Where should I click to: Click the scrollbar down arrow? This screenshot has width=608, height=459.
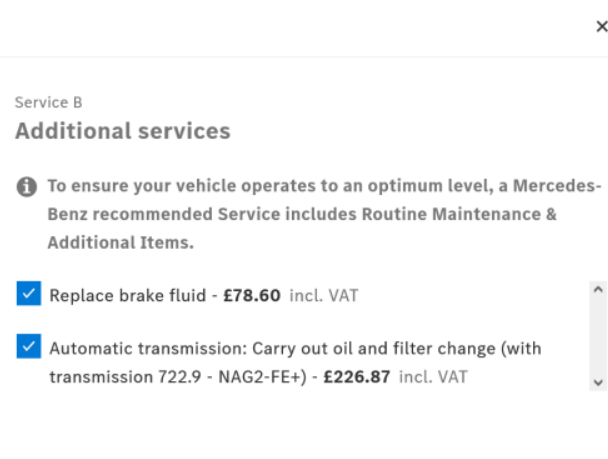598,381
